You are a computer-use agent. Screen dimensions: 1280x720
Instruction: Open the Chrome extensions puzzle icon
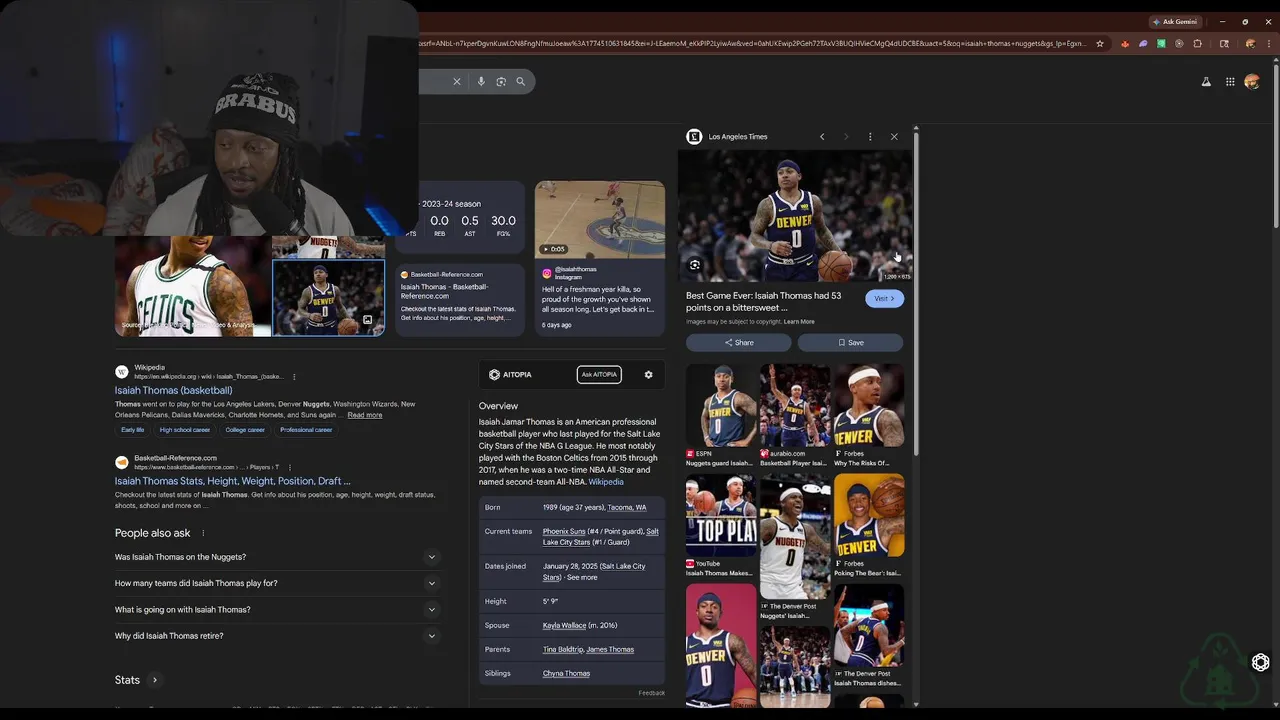coord(1198,44)
